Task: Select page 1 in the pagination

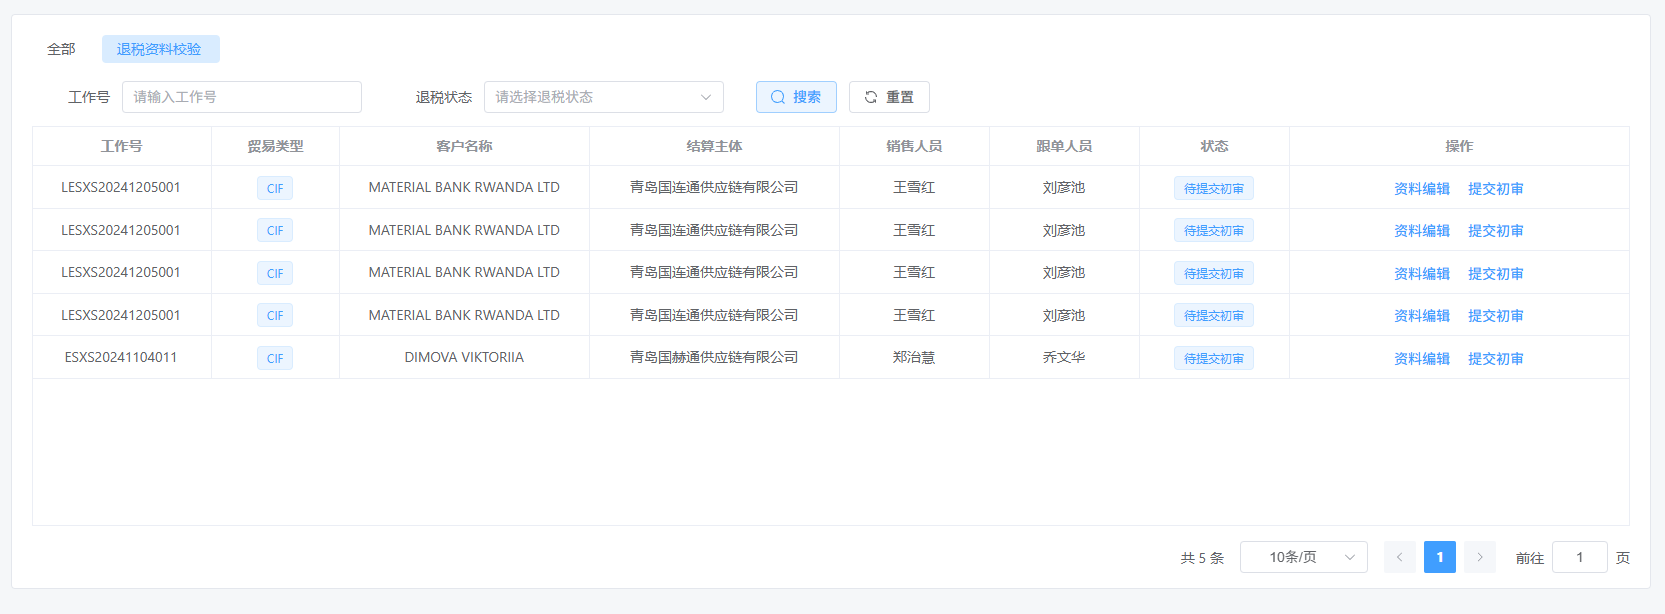Action: point(1439,557)
